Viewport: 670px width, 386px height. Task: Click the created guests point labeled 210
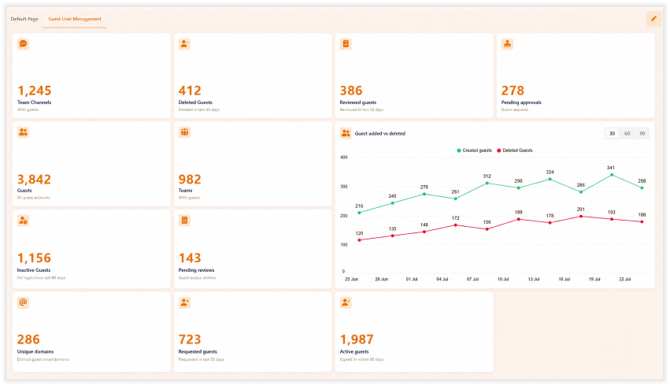coord(359,212)
